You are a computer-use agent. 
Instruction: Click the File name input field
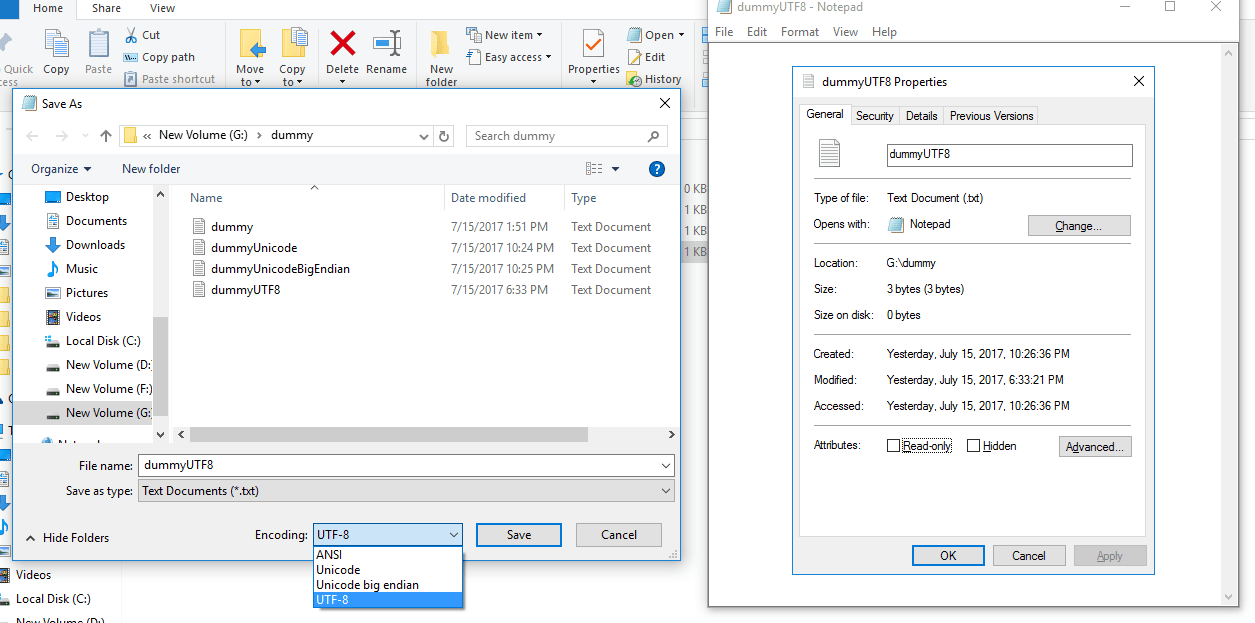click(400, 465)
